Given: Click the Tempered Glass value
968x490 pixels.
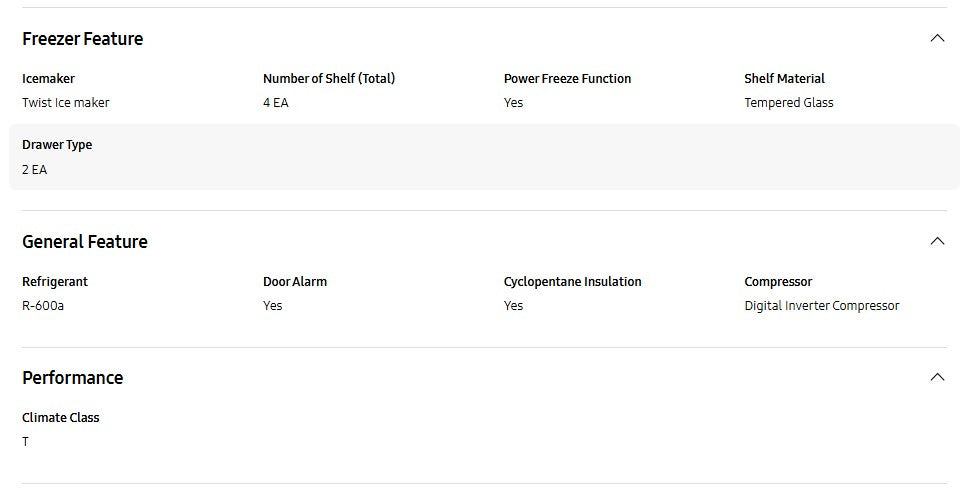Looking at the screenshot, I should coord(788,103).
